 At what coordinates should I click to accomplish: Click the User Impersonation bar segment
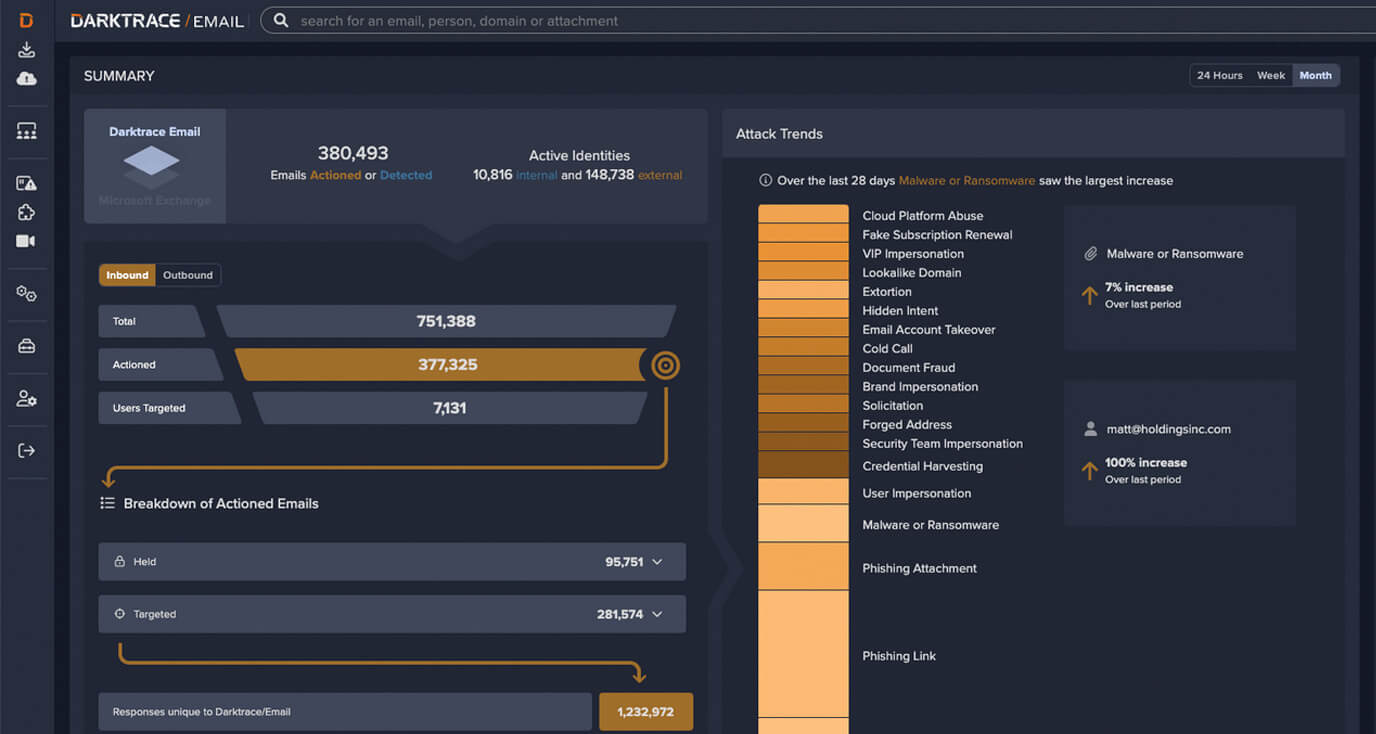tap(803, 491)
